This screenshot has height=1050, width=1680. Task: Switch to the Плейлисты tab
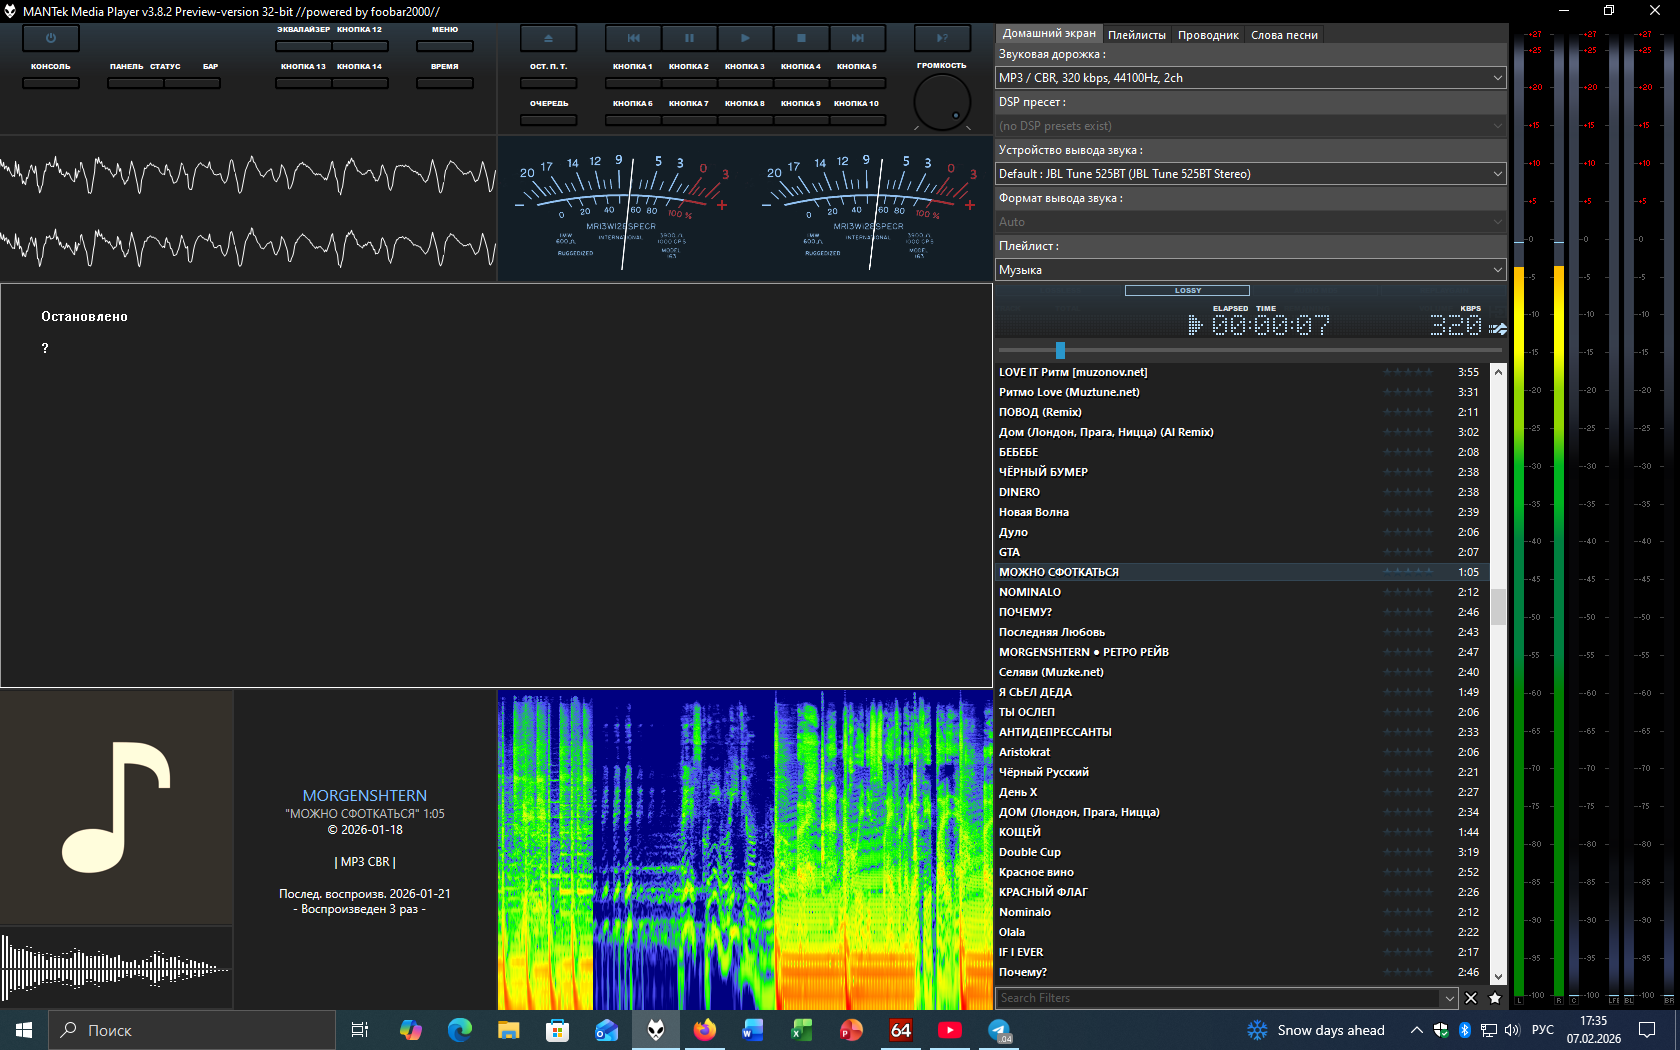(1136, 35)
